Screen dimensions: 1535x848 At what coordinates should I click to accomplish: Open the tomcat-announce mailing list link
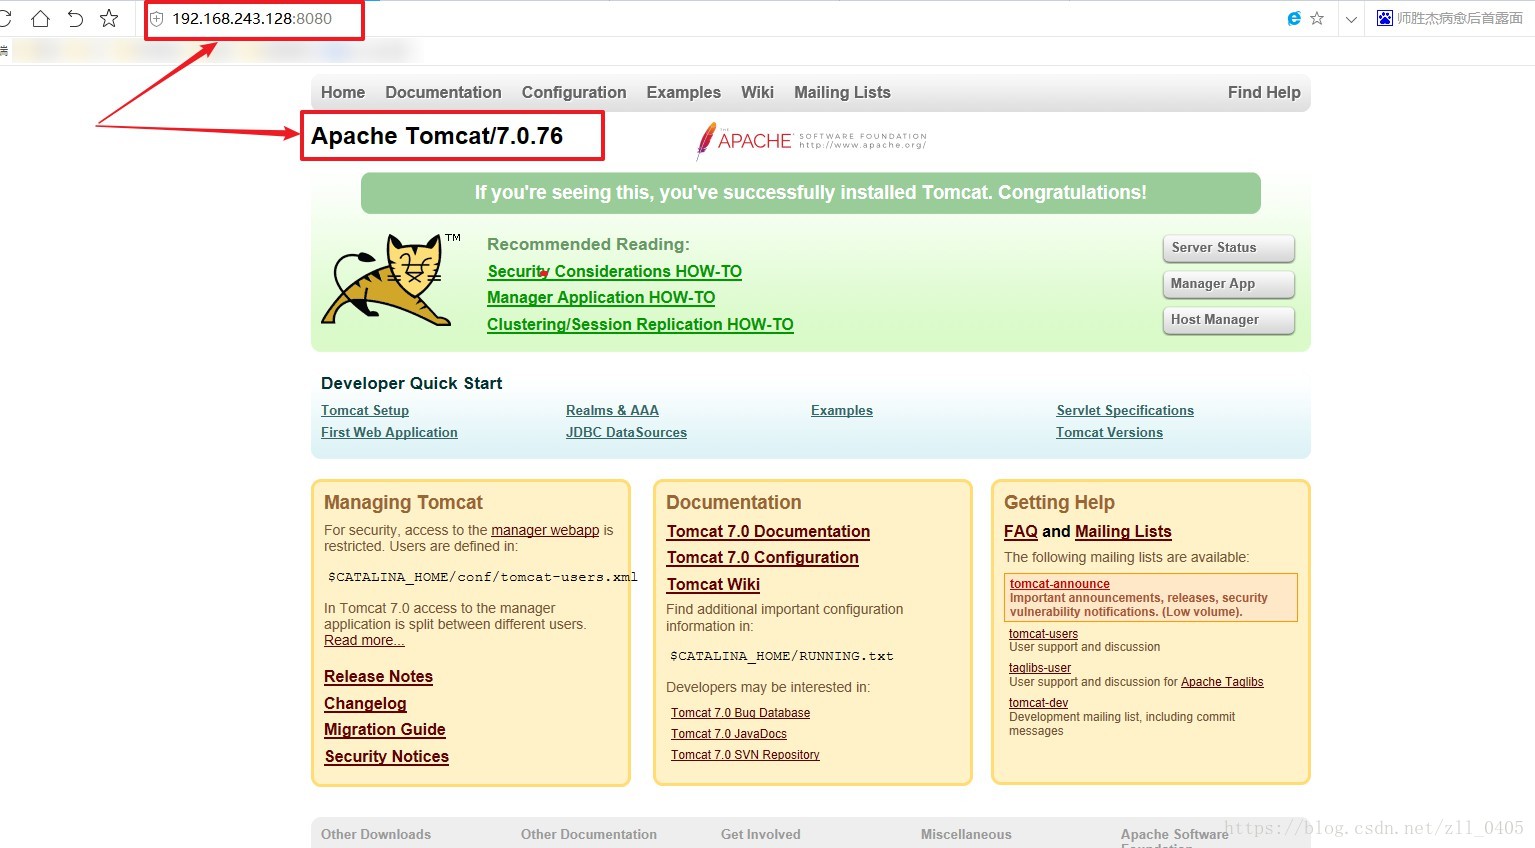1059,584
